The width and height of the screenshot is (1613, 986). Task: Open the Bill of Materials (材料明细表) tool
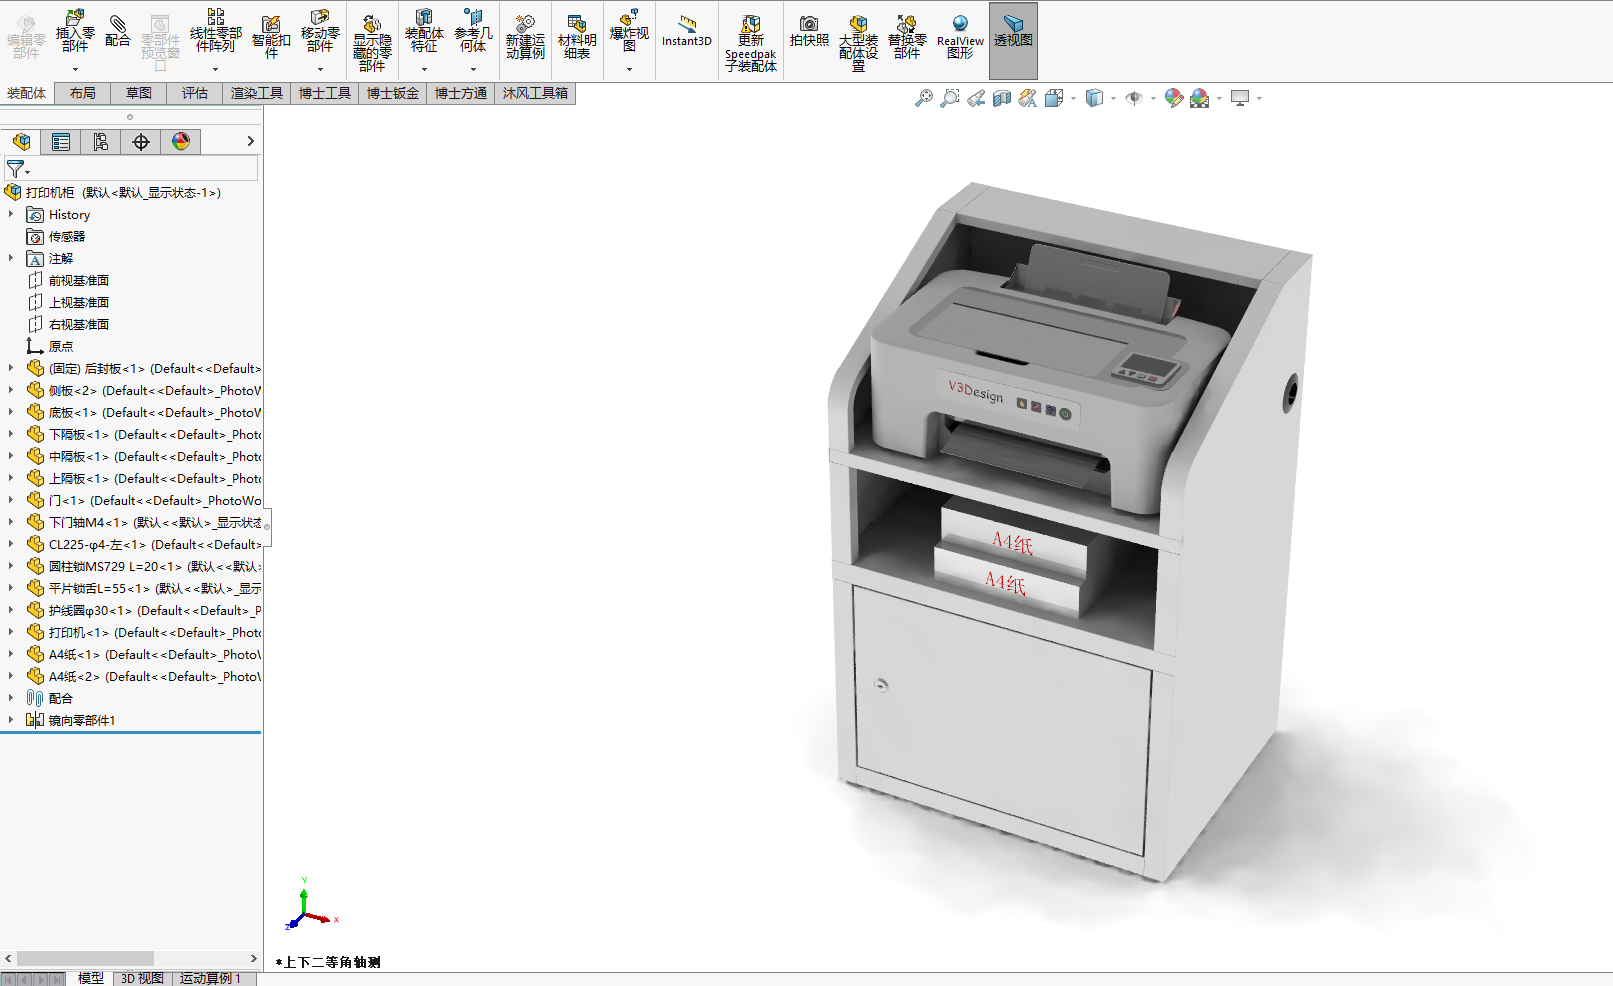click(x=577, y=37)
